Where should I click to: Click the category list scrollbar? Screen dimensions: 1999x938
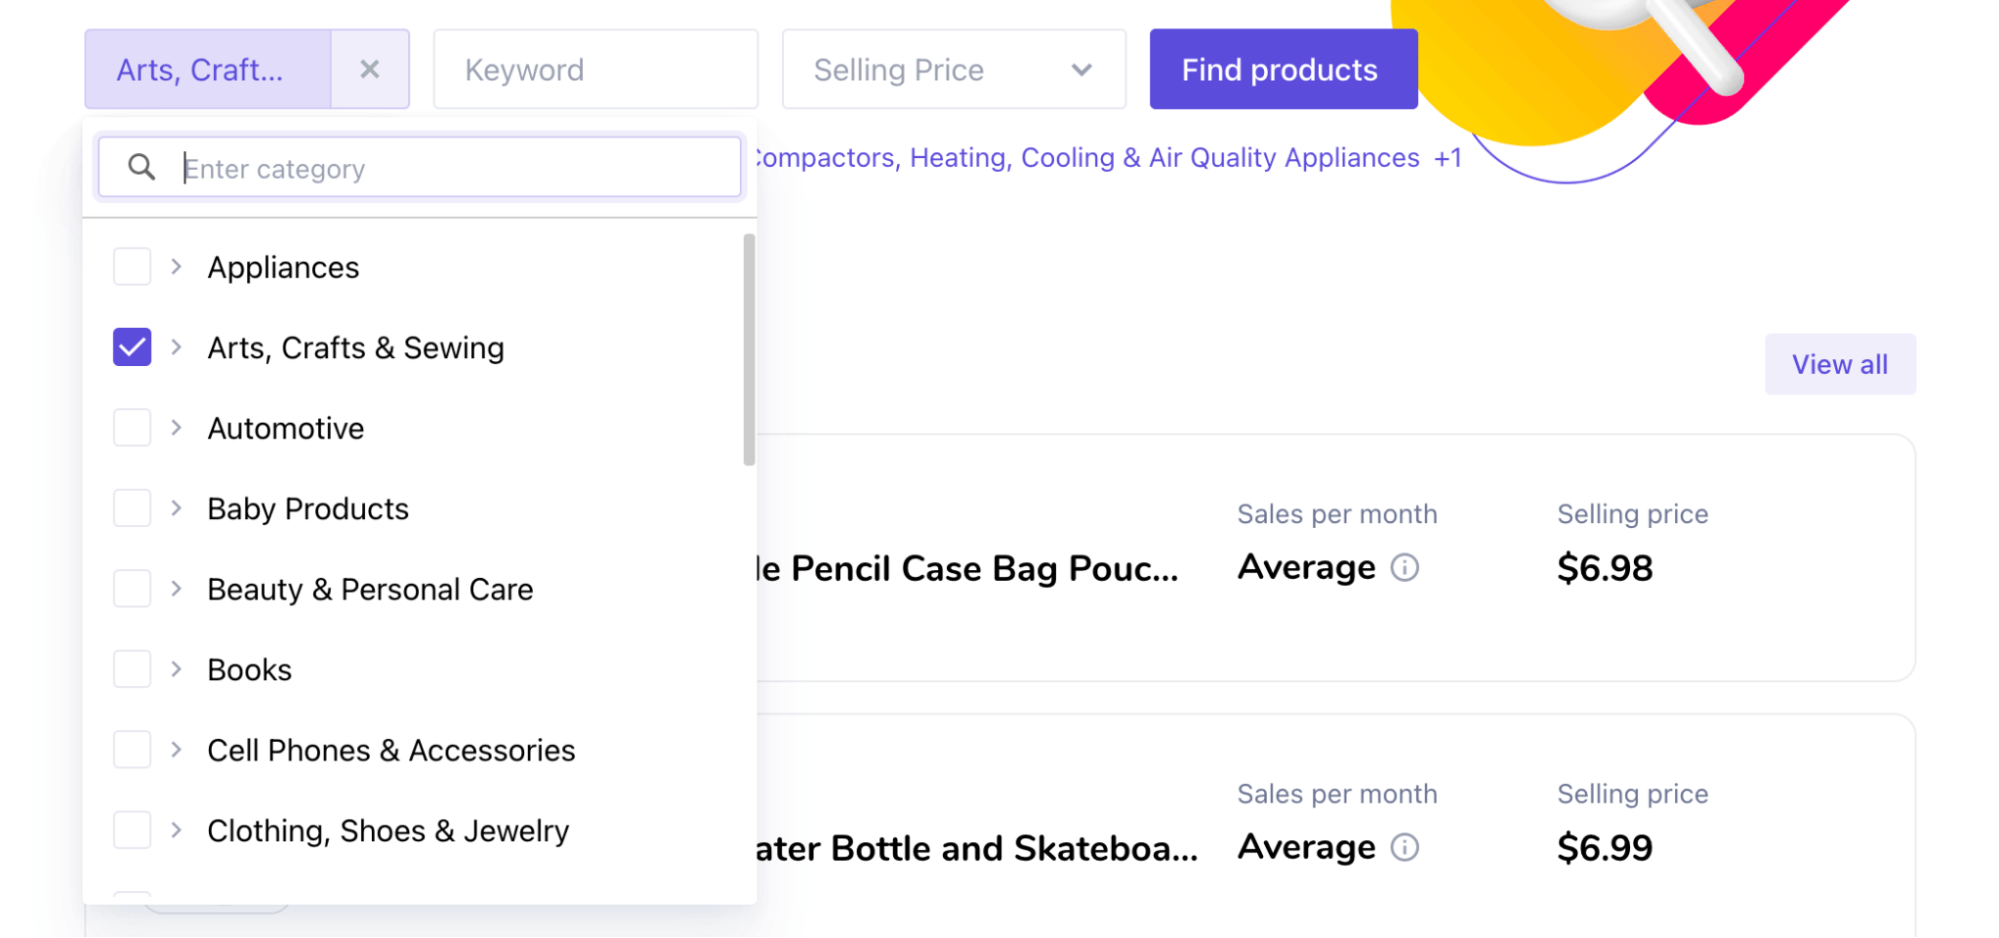click(x=749, y=350)
